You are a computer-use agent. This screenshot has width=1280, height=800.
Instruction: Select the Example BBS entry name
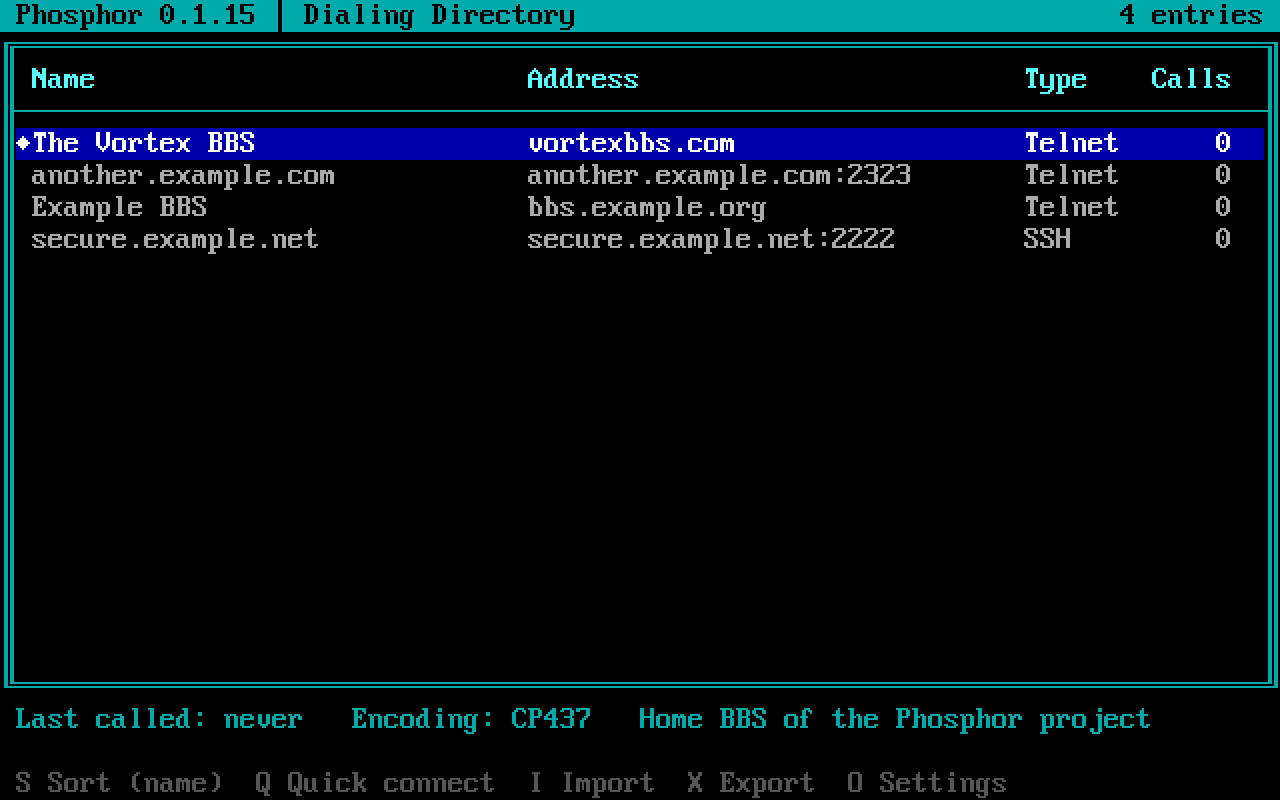(x=119, y=207)
